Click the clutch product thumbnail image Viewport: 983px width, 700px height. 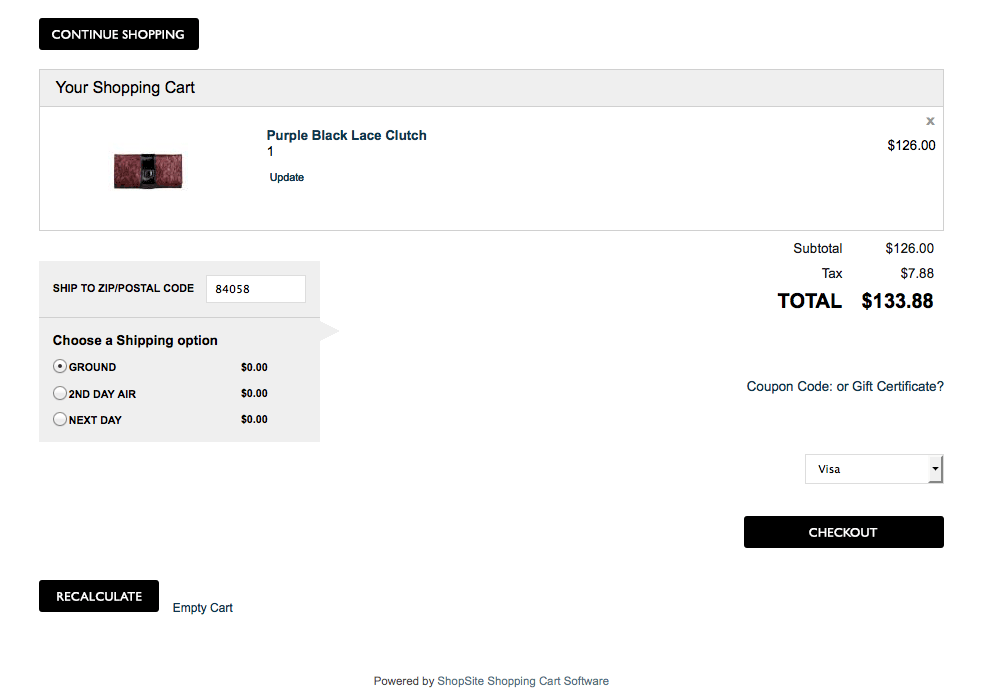pos(148,171)
